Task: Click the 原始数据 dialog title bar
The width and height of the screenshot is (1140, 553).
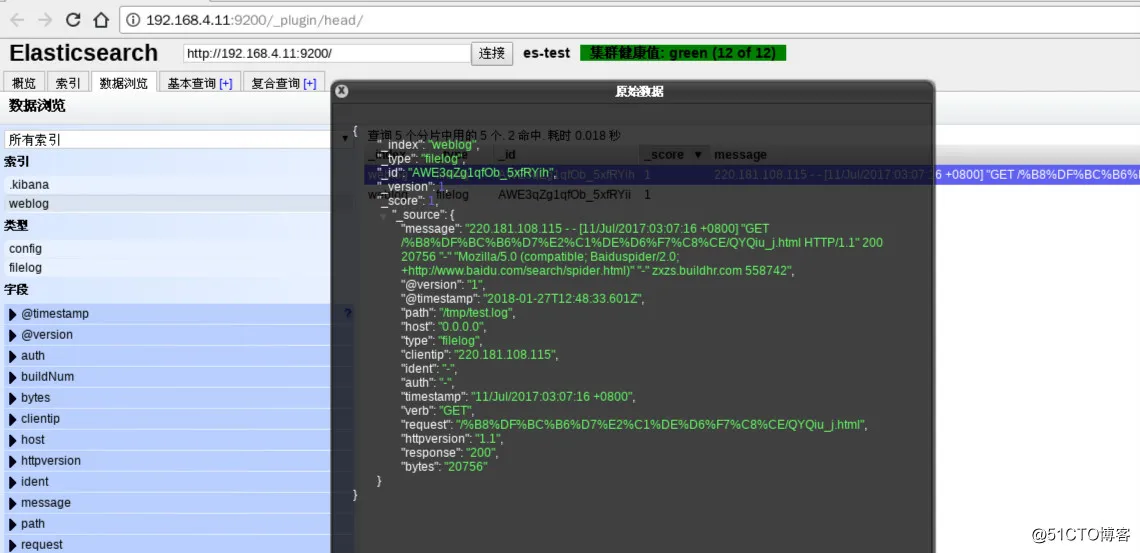Action: [x=633, y=92]
